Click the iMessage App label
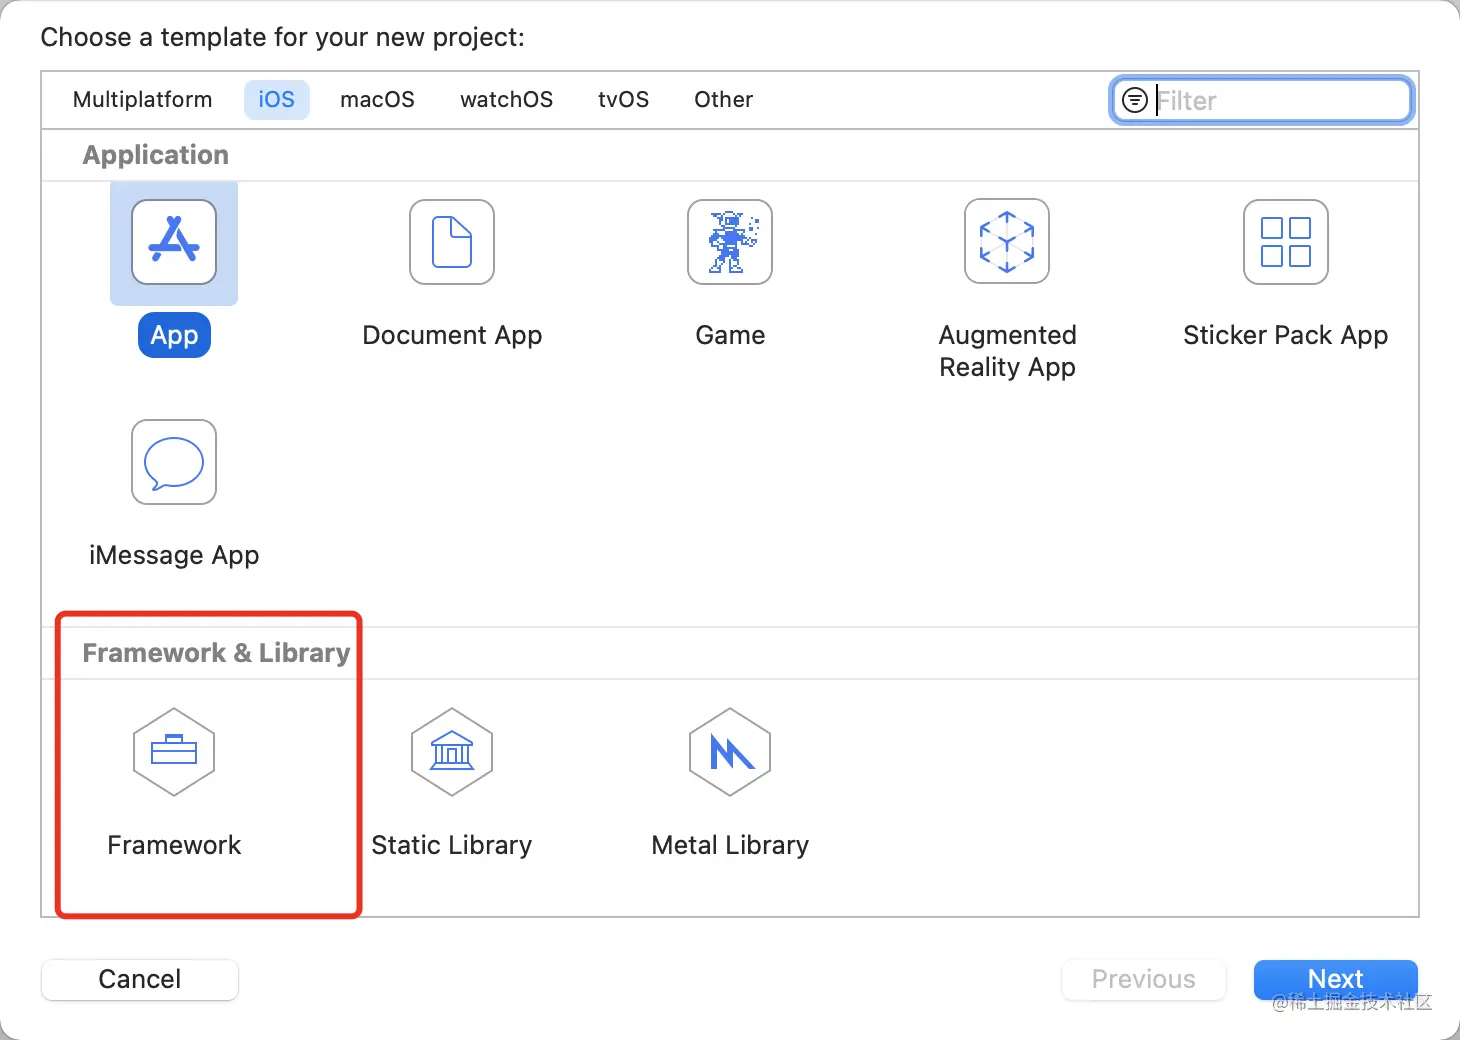The height and width of the screenshot is (1040, 1460). (174, 555)
